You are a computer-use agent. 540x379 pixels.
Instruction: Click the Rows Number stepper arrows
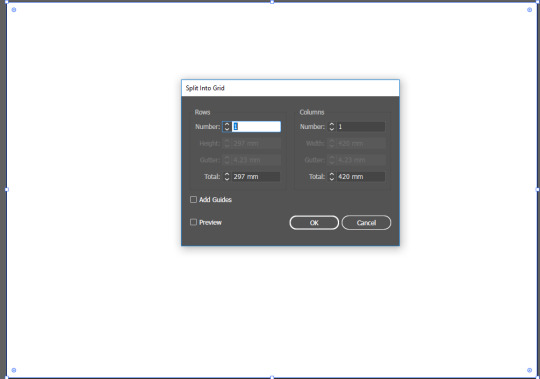[227, 127]
